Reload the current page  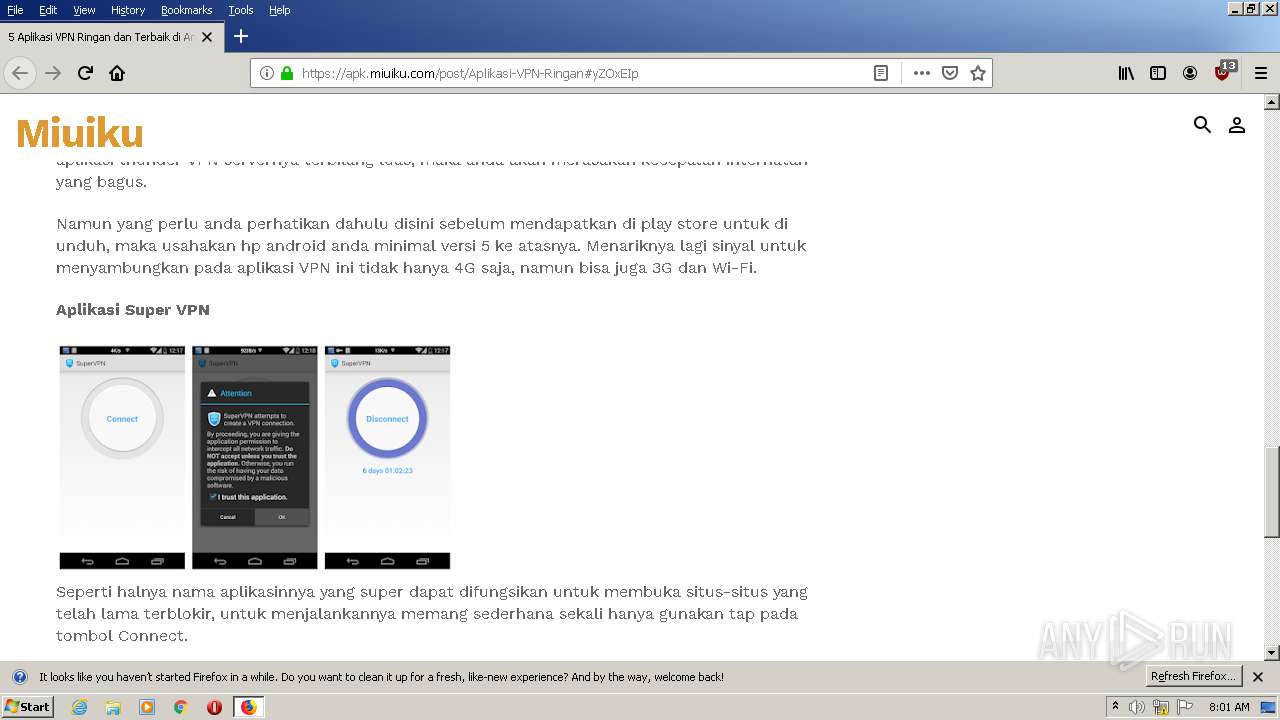(85, 73)
